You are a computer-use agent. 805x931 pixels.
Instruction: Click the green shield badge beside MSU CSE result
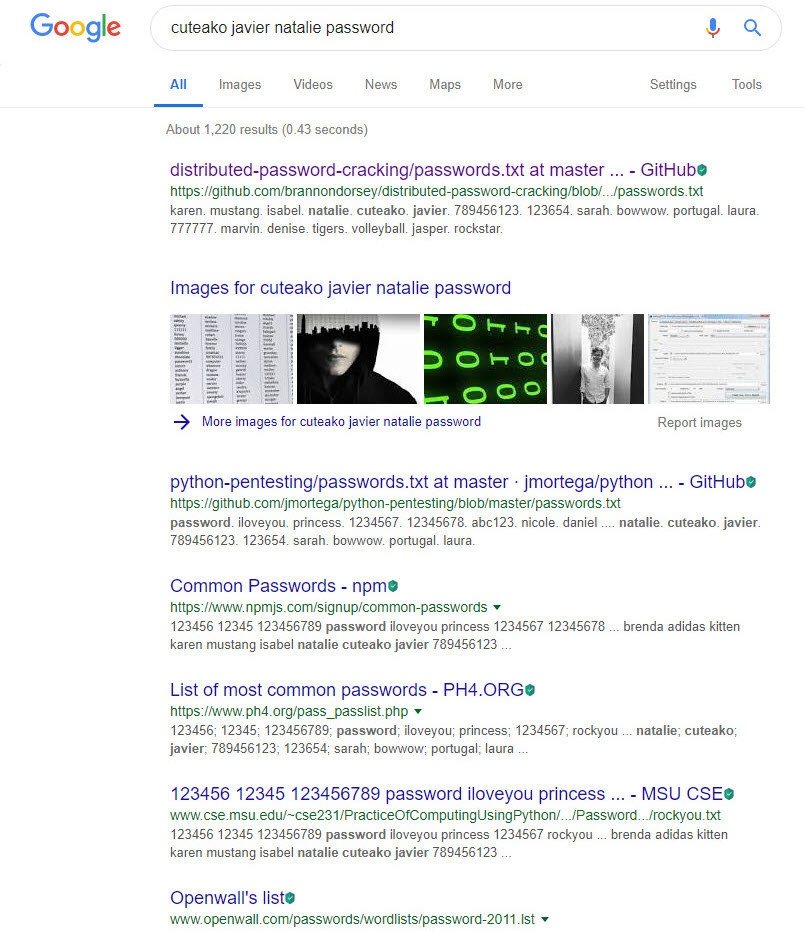click(x=728, y=794)
